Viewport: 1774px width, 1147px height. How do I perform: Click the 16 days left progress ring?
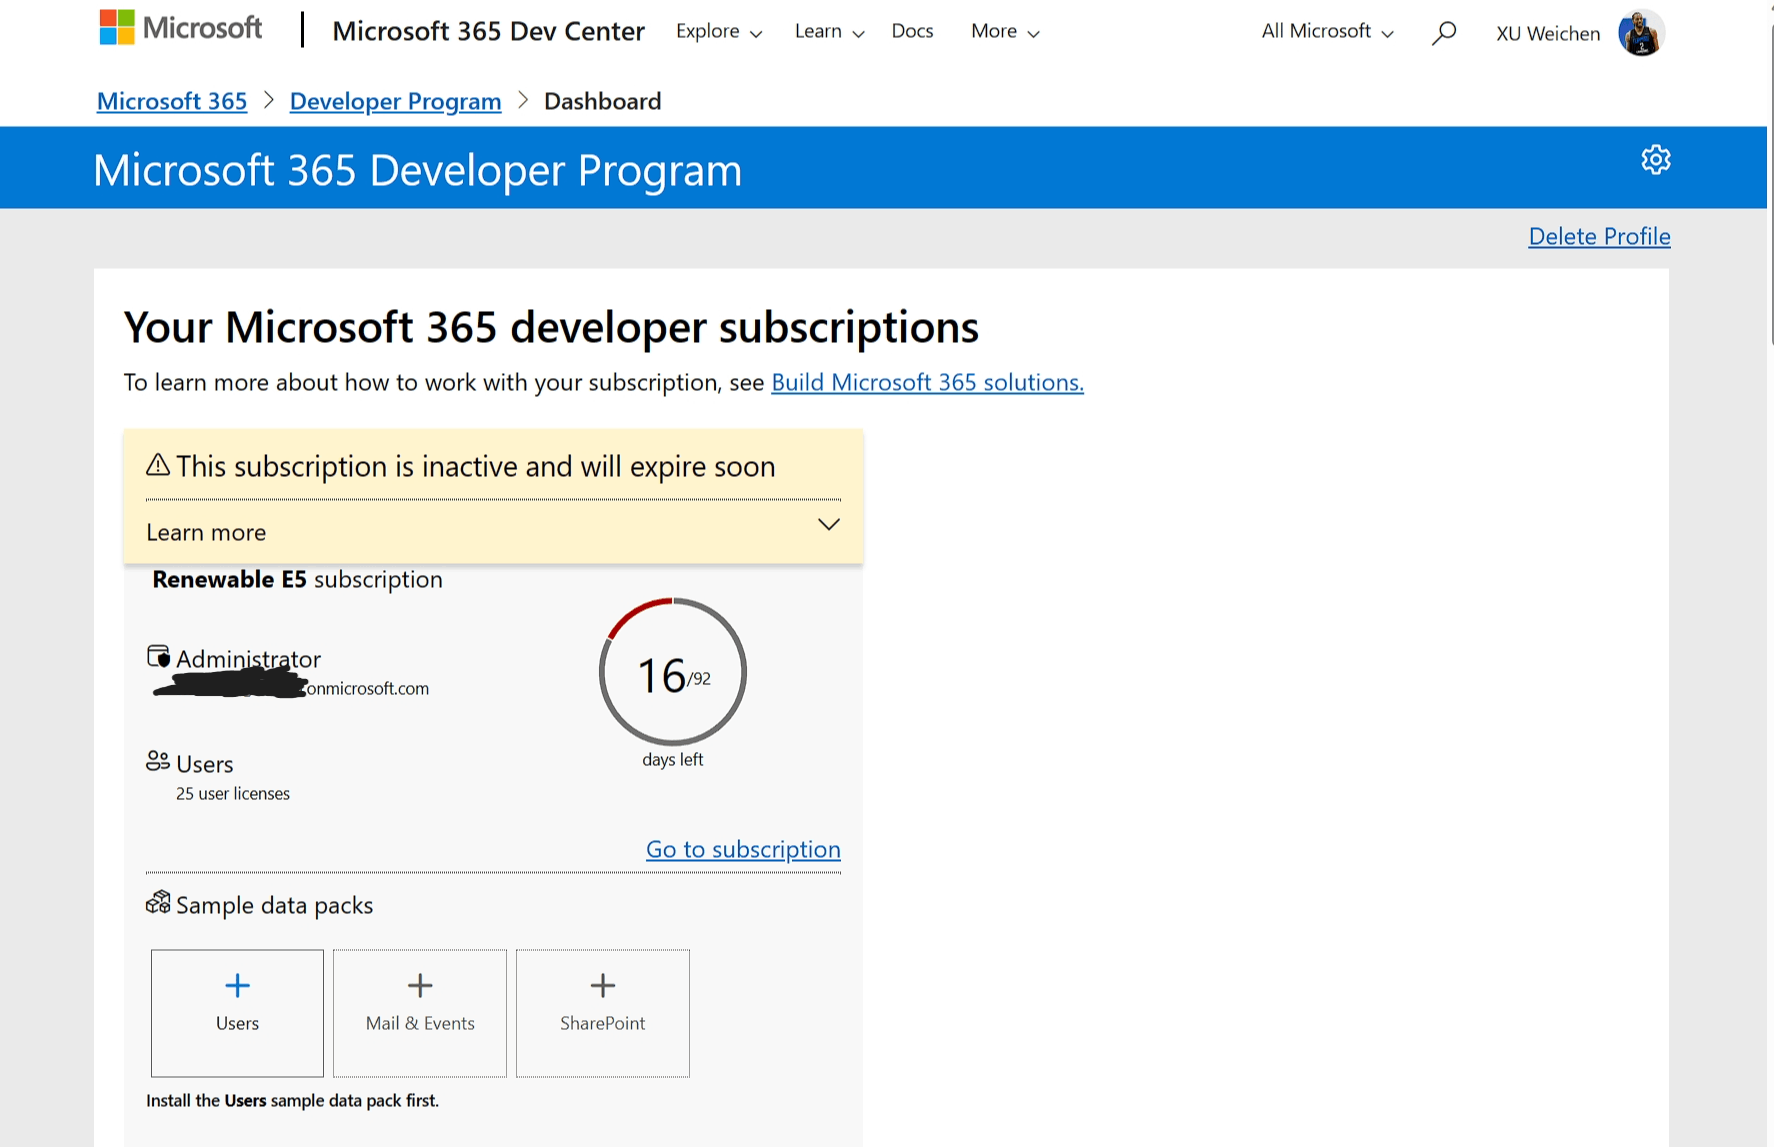673,672
